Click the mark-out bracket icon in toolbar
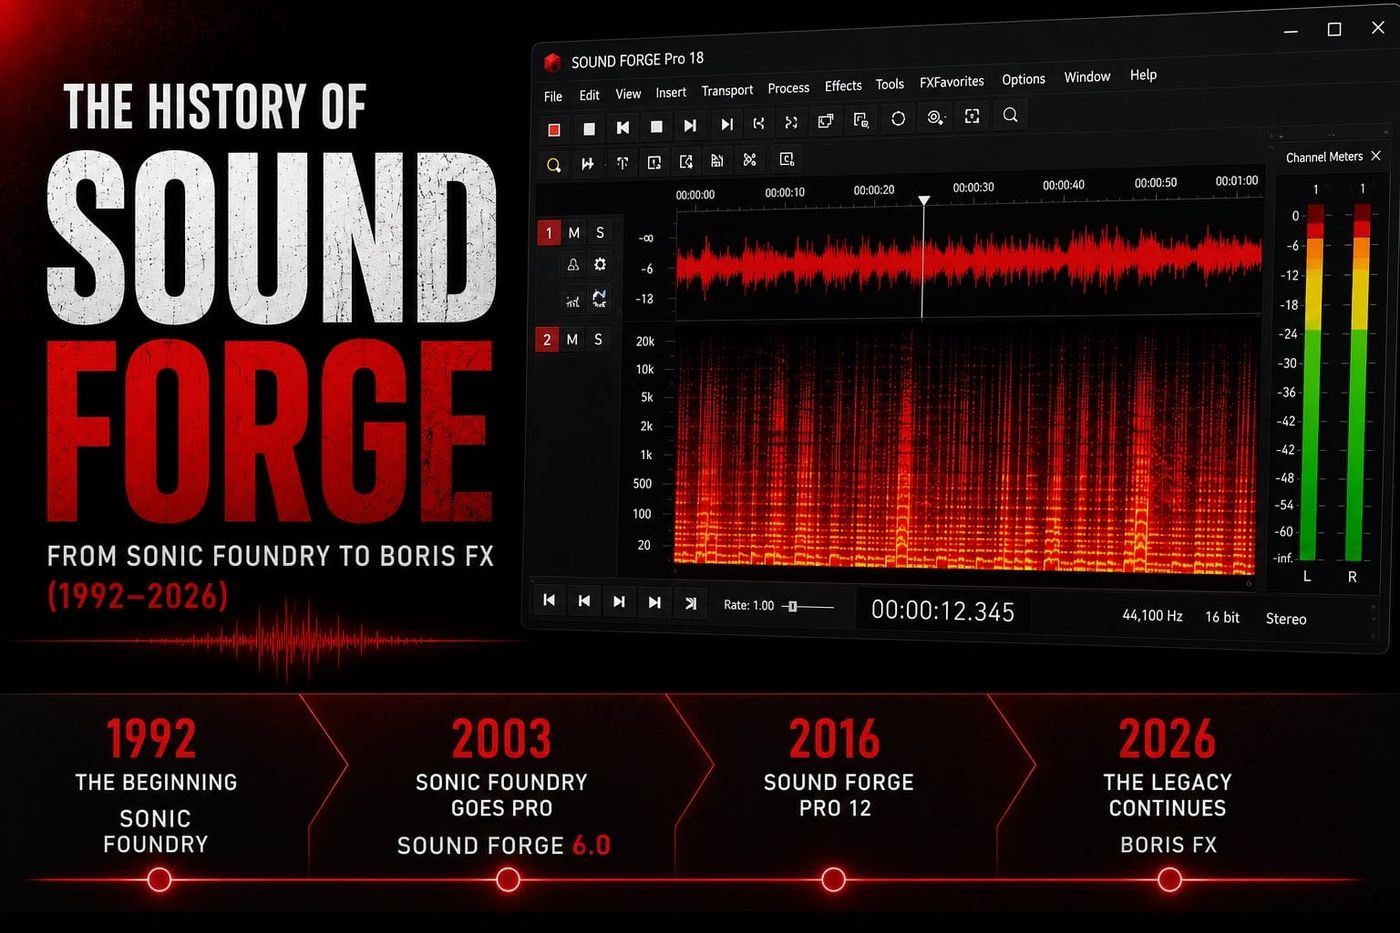Screen dimensions: 1400x933 point(791,122)
